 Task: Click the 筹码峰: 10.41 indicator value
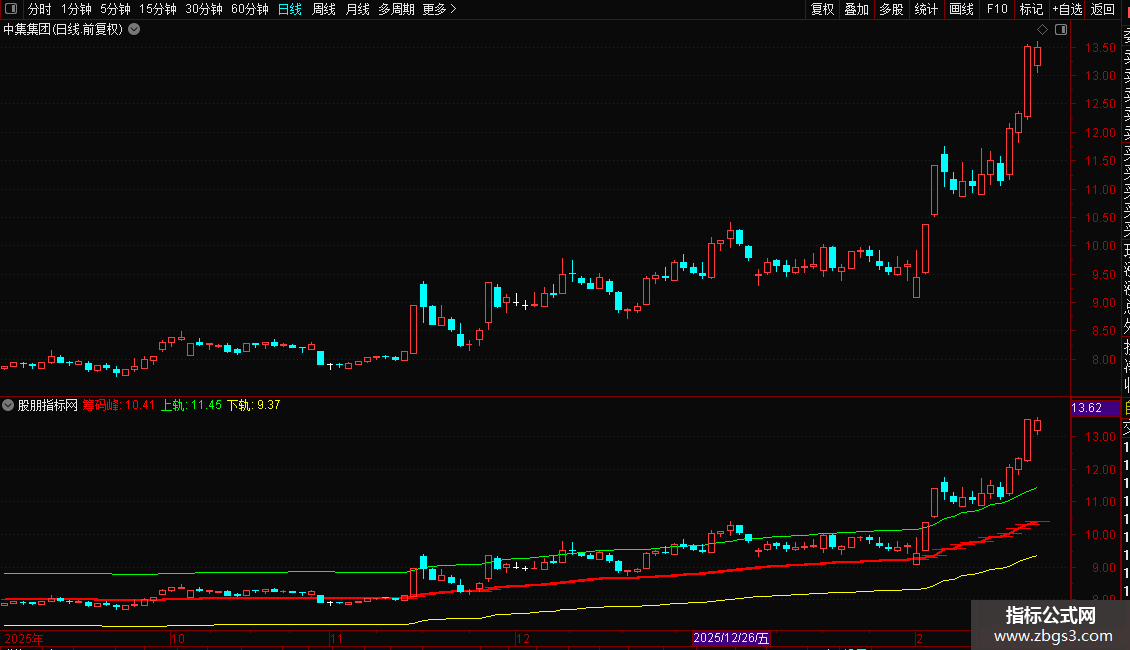click(x=119, y=405)
